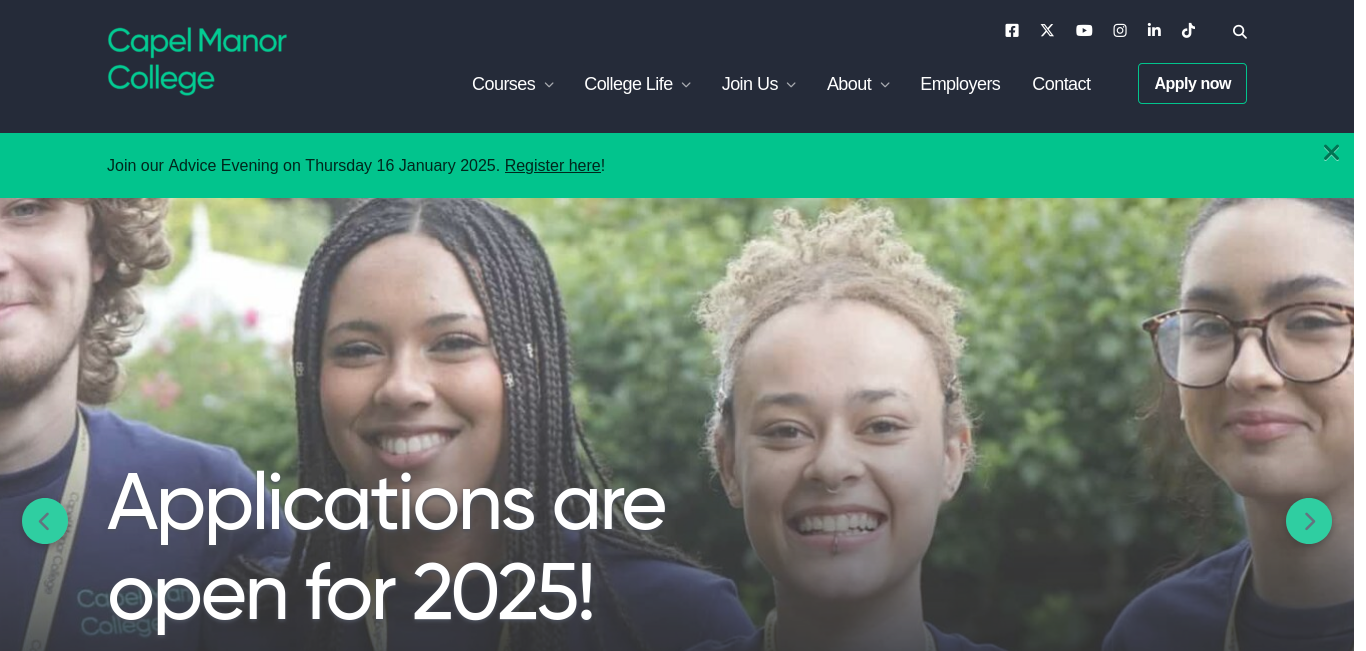The image size is (1366, 651).
Task: Open the YouTube social icon
Action: coord(1084,30)
